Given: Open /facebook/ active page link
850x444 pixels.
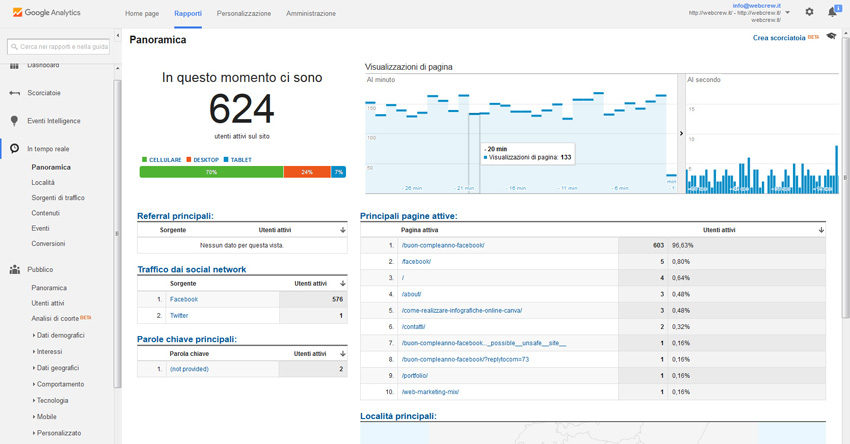Looking at the screenshot, I should point(416,262).
